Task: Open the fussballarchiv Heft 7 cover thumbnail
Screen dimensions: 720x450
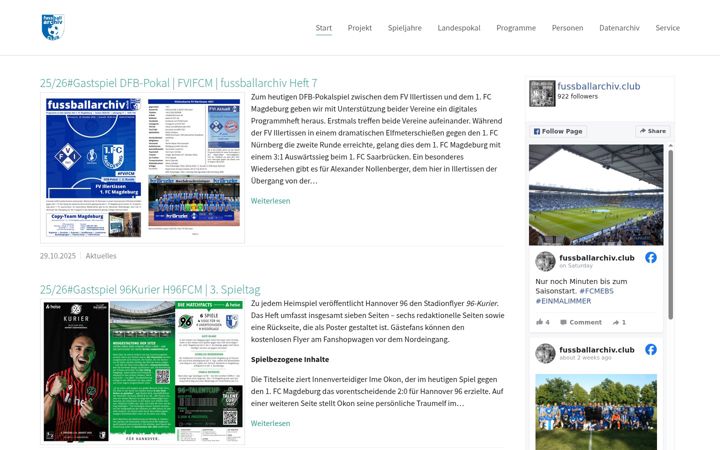Action: pos(142,168)
